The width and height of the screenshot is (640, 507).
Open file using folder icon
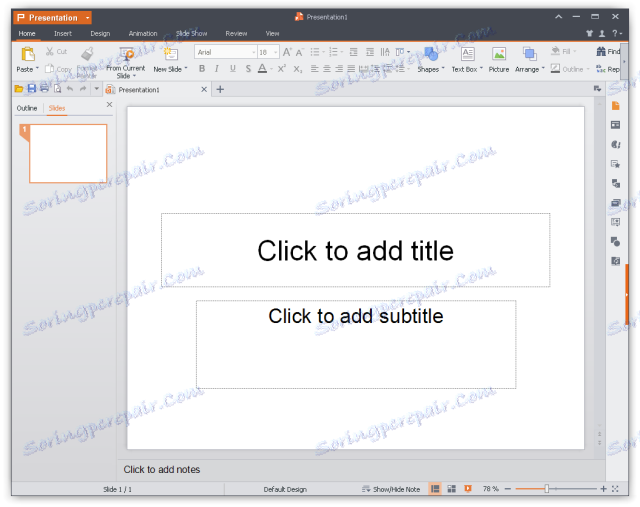19,89
